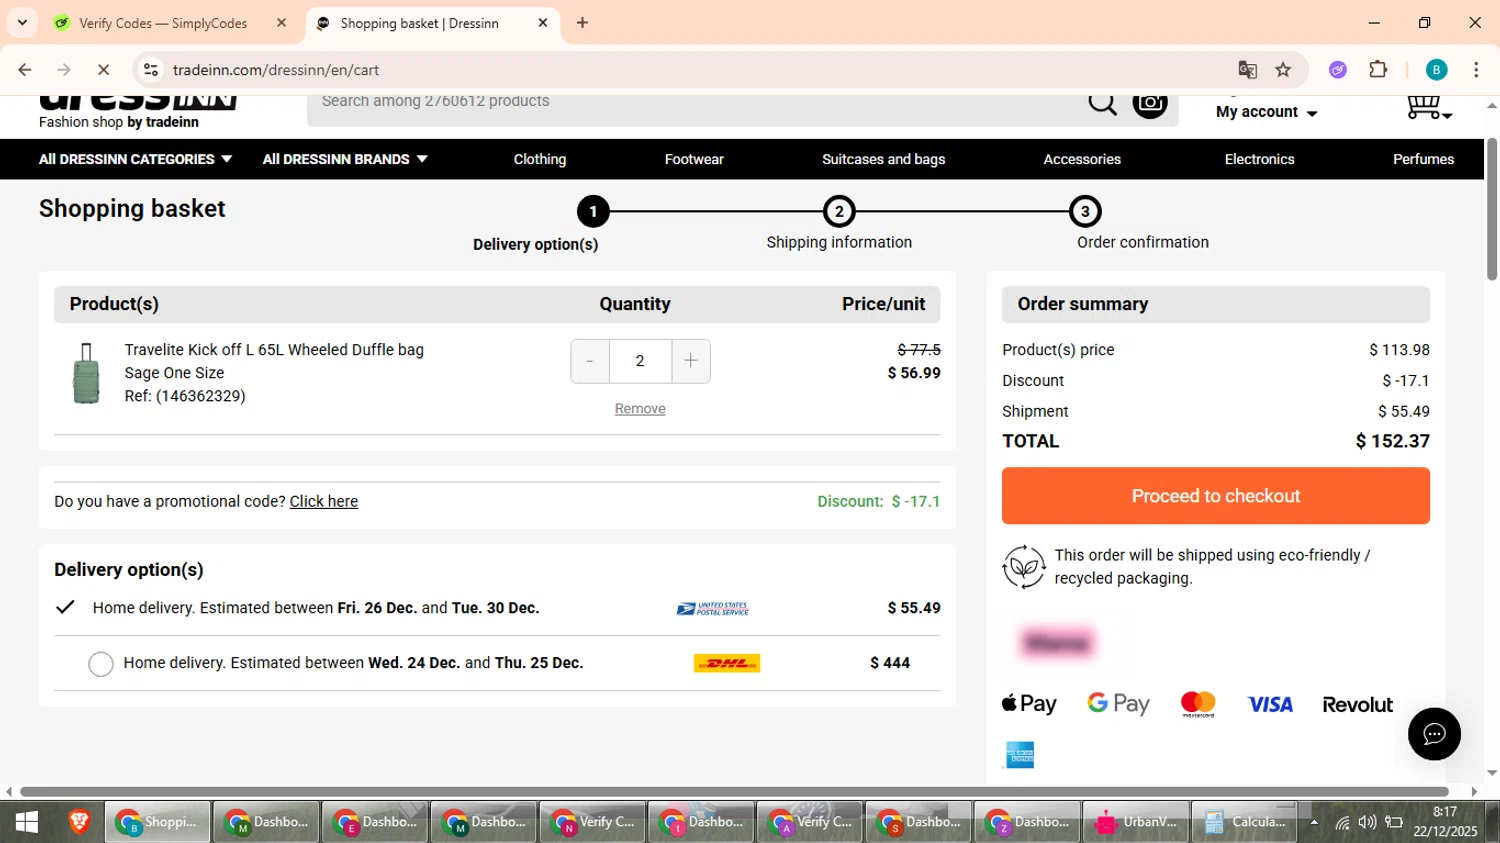Screen dimensions: 1500x843
Task: Go back to the previous page
Action: pyautogui.click(x=25, y=70)
